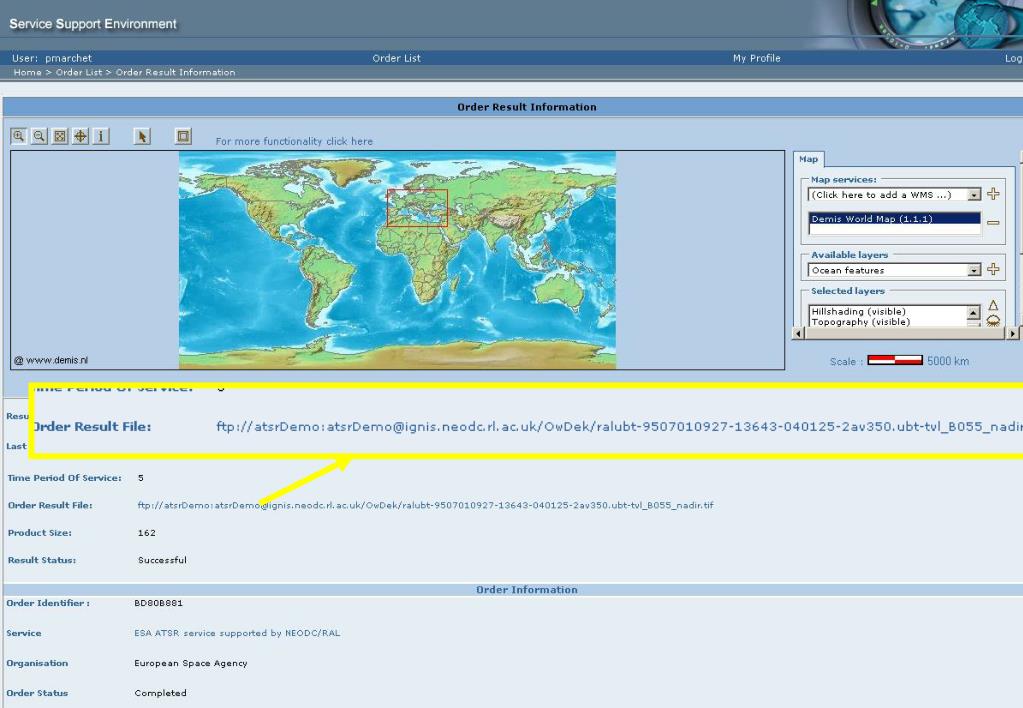Screen dimensions: 1023x708
Task: Click the Result Status value Successful
Action: coord(162,560)
